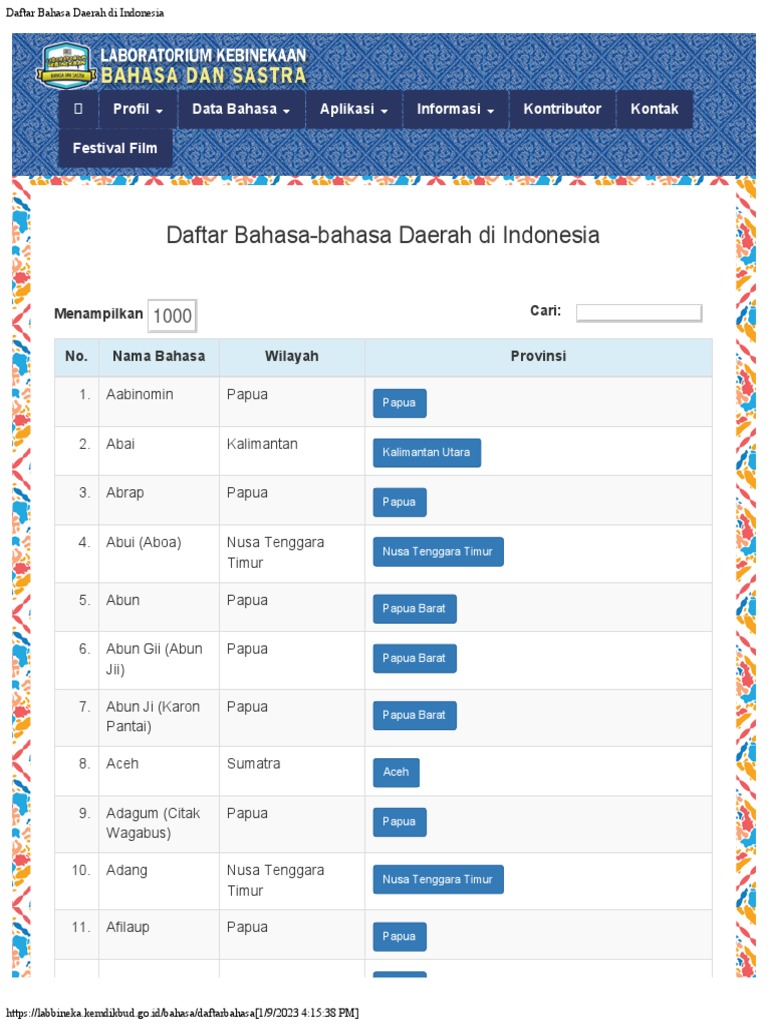768x1024 pixels.
Task: Sort table by Nama Bahasa column
Action: 158,356
